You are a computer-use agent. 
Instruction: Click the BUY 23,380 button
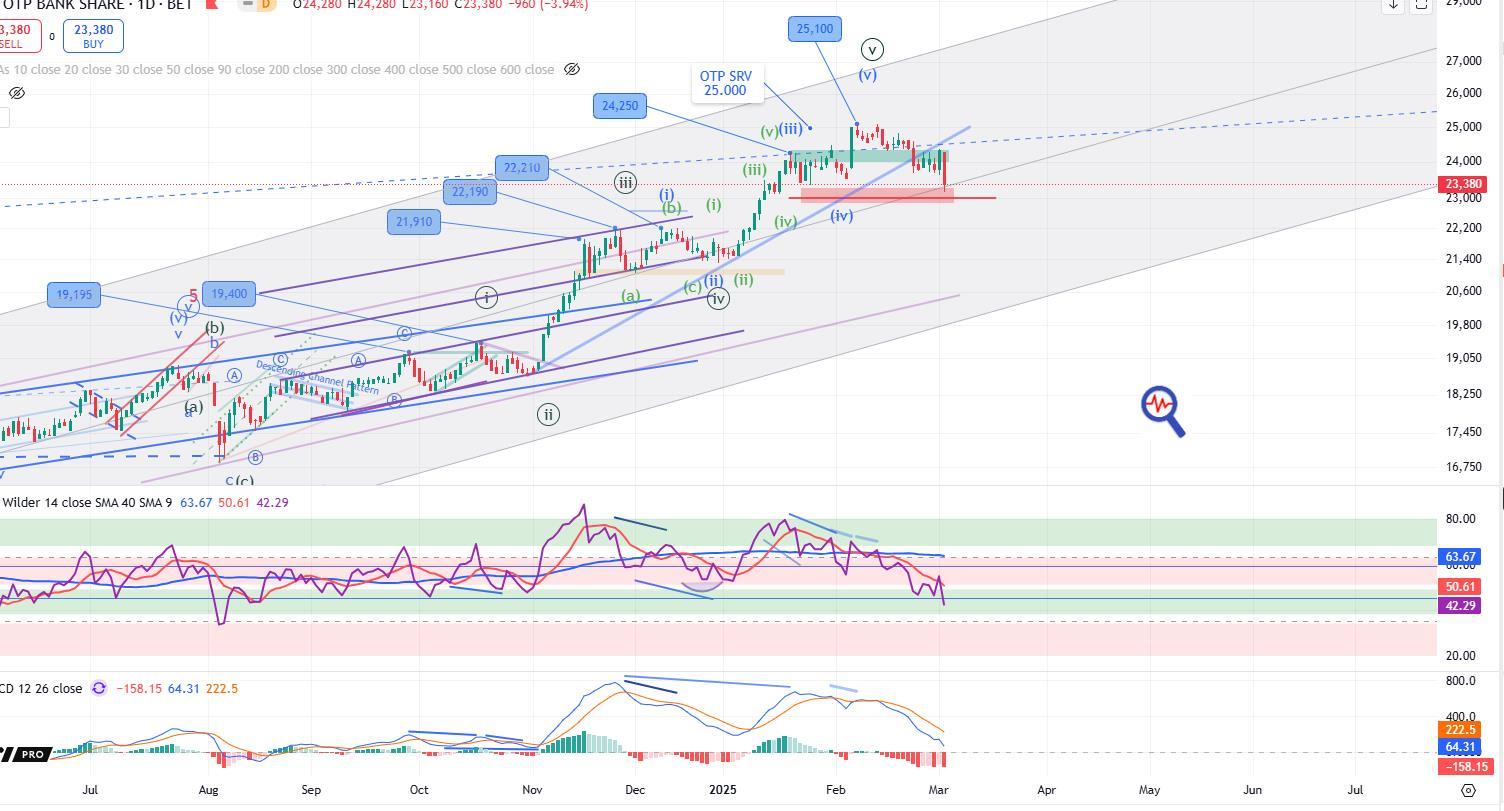coord(93,36)
